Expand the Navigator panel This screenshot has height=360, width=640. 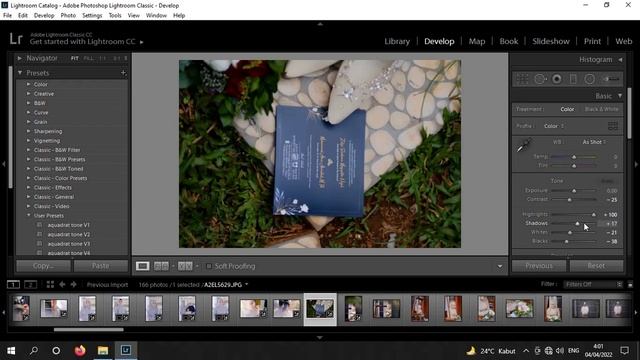coord(19,58)
